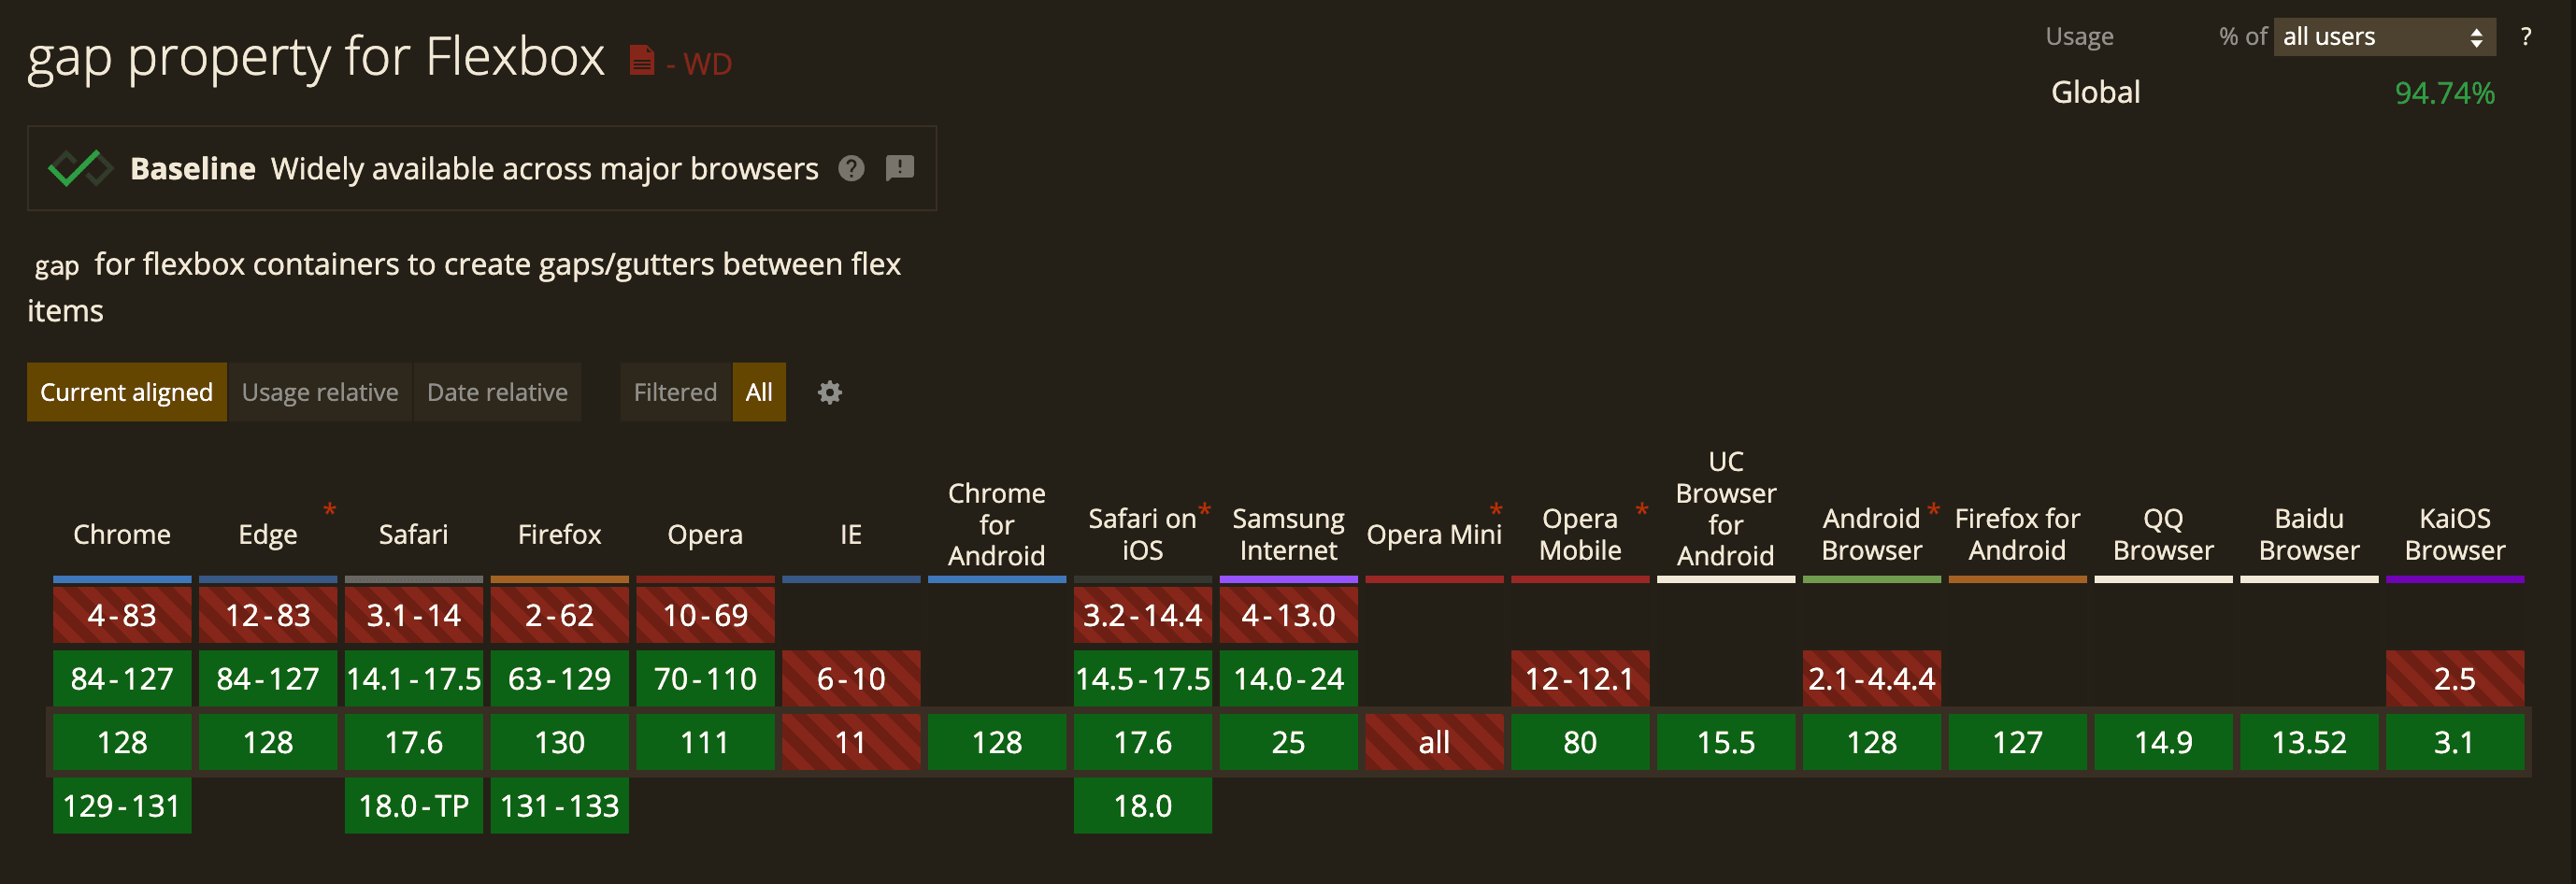The height and width of the screenshot is (884, 2576).
Task: Enable the Filtered browsers view
Action: click(x=675, y=392)
